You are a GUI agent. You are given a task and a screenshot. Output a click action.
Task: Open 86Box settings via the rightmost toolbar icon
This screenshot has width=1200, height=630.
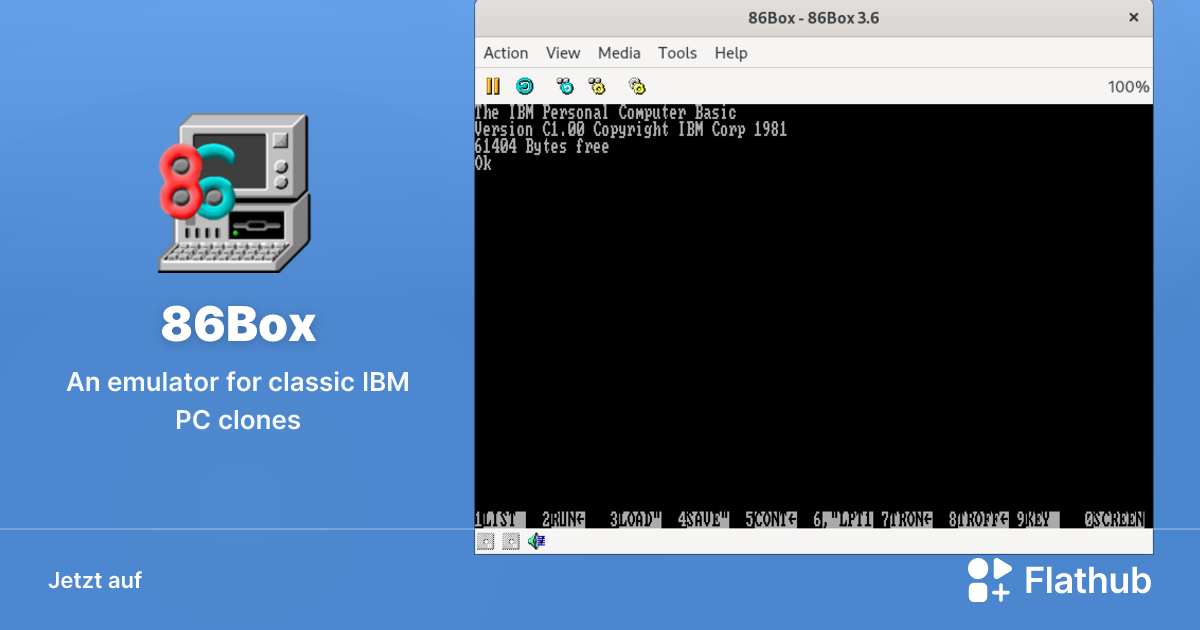click(x=636, y=86)
